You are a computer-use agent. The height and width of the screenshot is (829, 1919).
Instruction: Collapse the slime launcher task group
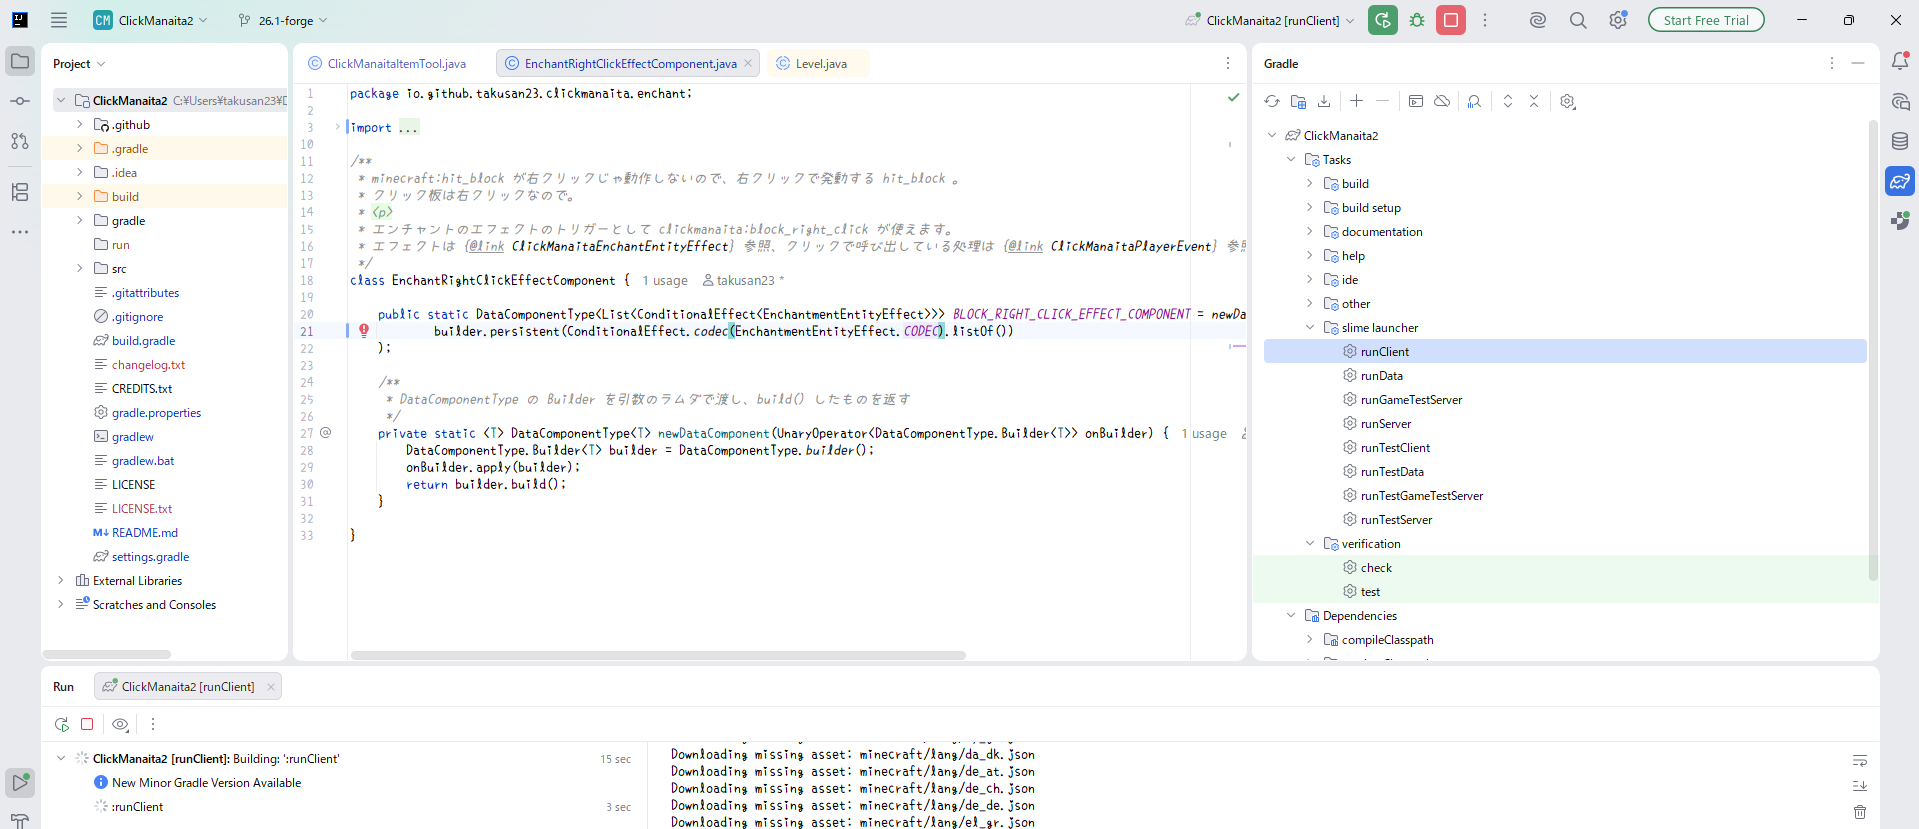coord(1310,328)
